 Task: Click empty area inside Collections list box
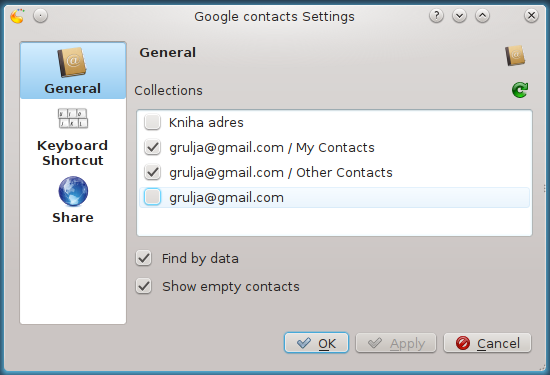pyautogui.click(x=334, y=222)
